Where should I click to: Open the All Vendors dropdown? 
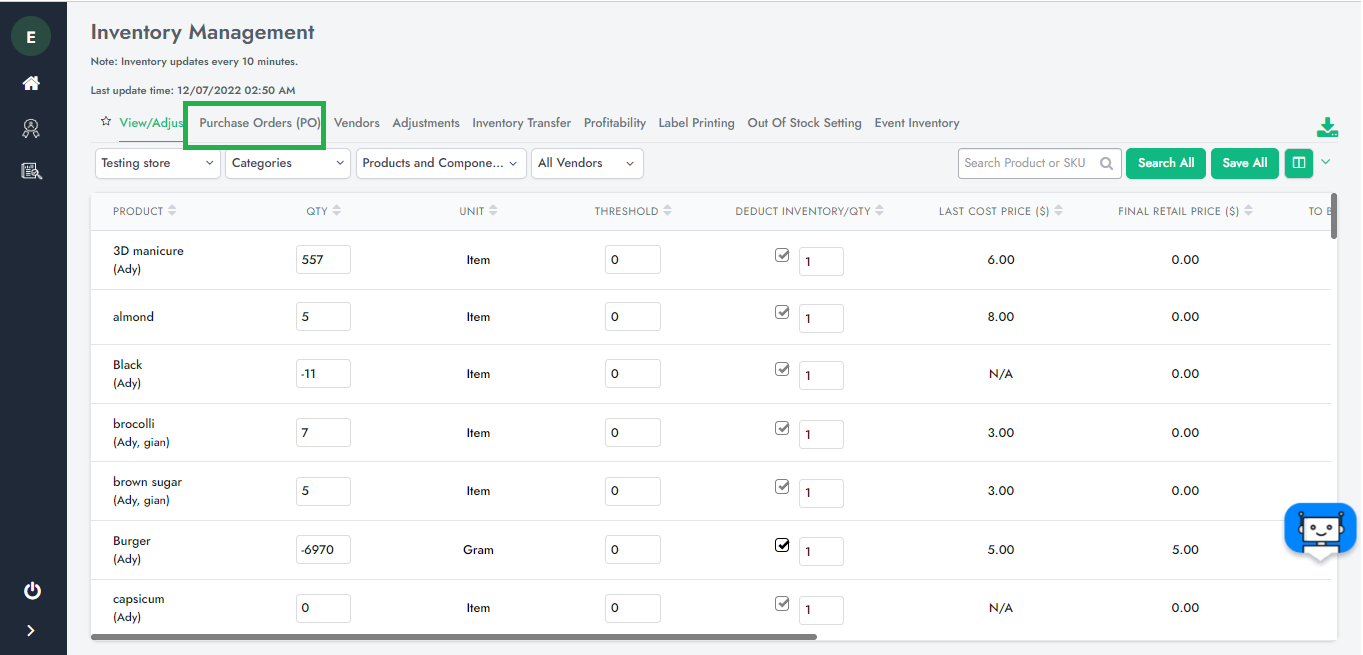(x=587, y=163)
